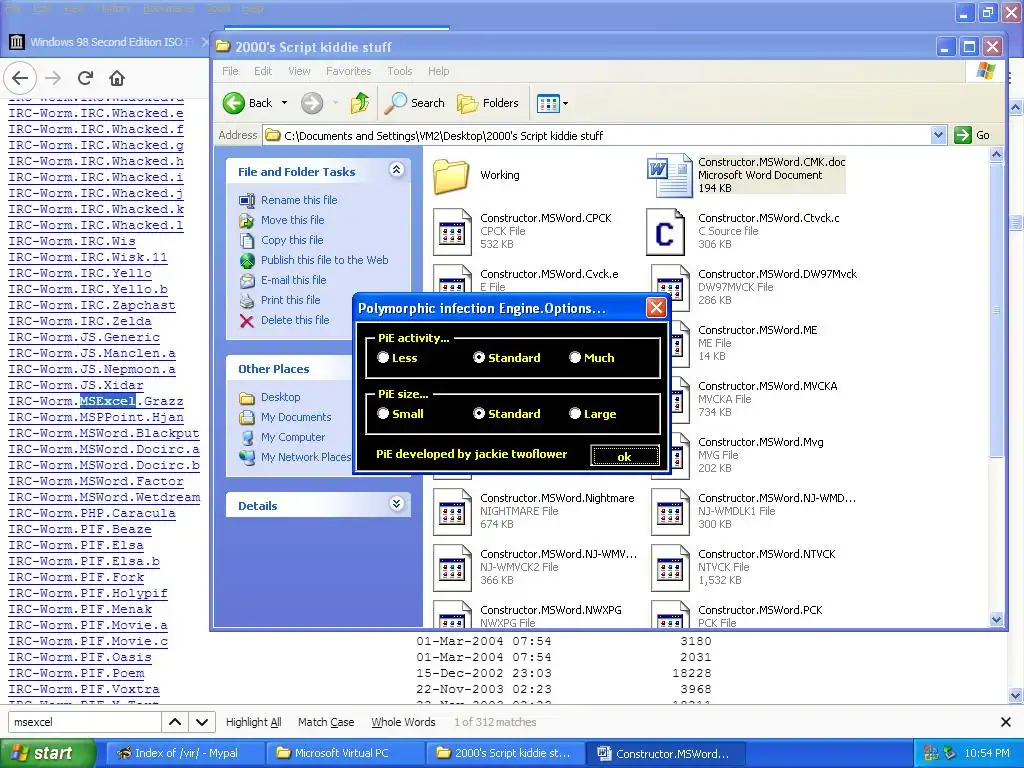
Task: Click the Copy this file icon
Action: 246,240
